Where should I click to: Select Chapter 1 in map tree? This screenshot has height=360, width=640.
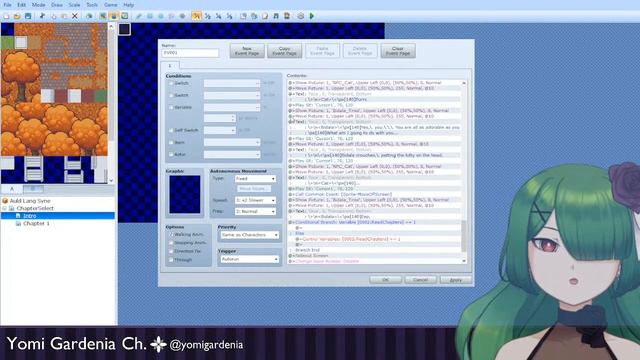point(36,224)
